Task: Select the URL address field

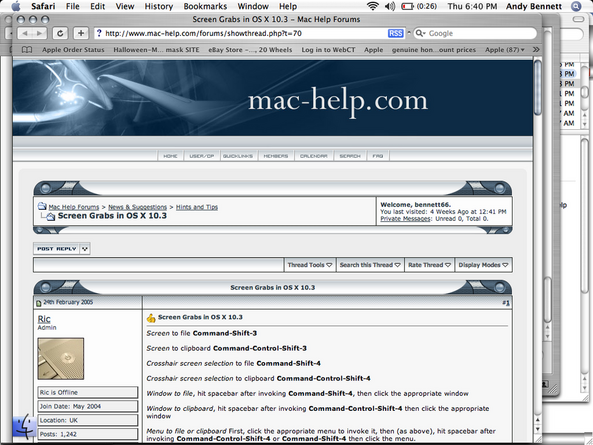Action: pos(241,33)
